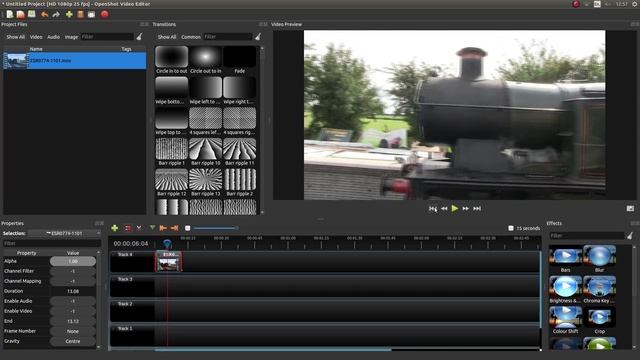Select the imported video file in Project Files

75,60
